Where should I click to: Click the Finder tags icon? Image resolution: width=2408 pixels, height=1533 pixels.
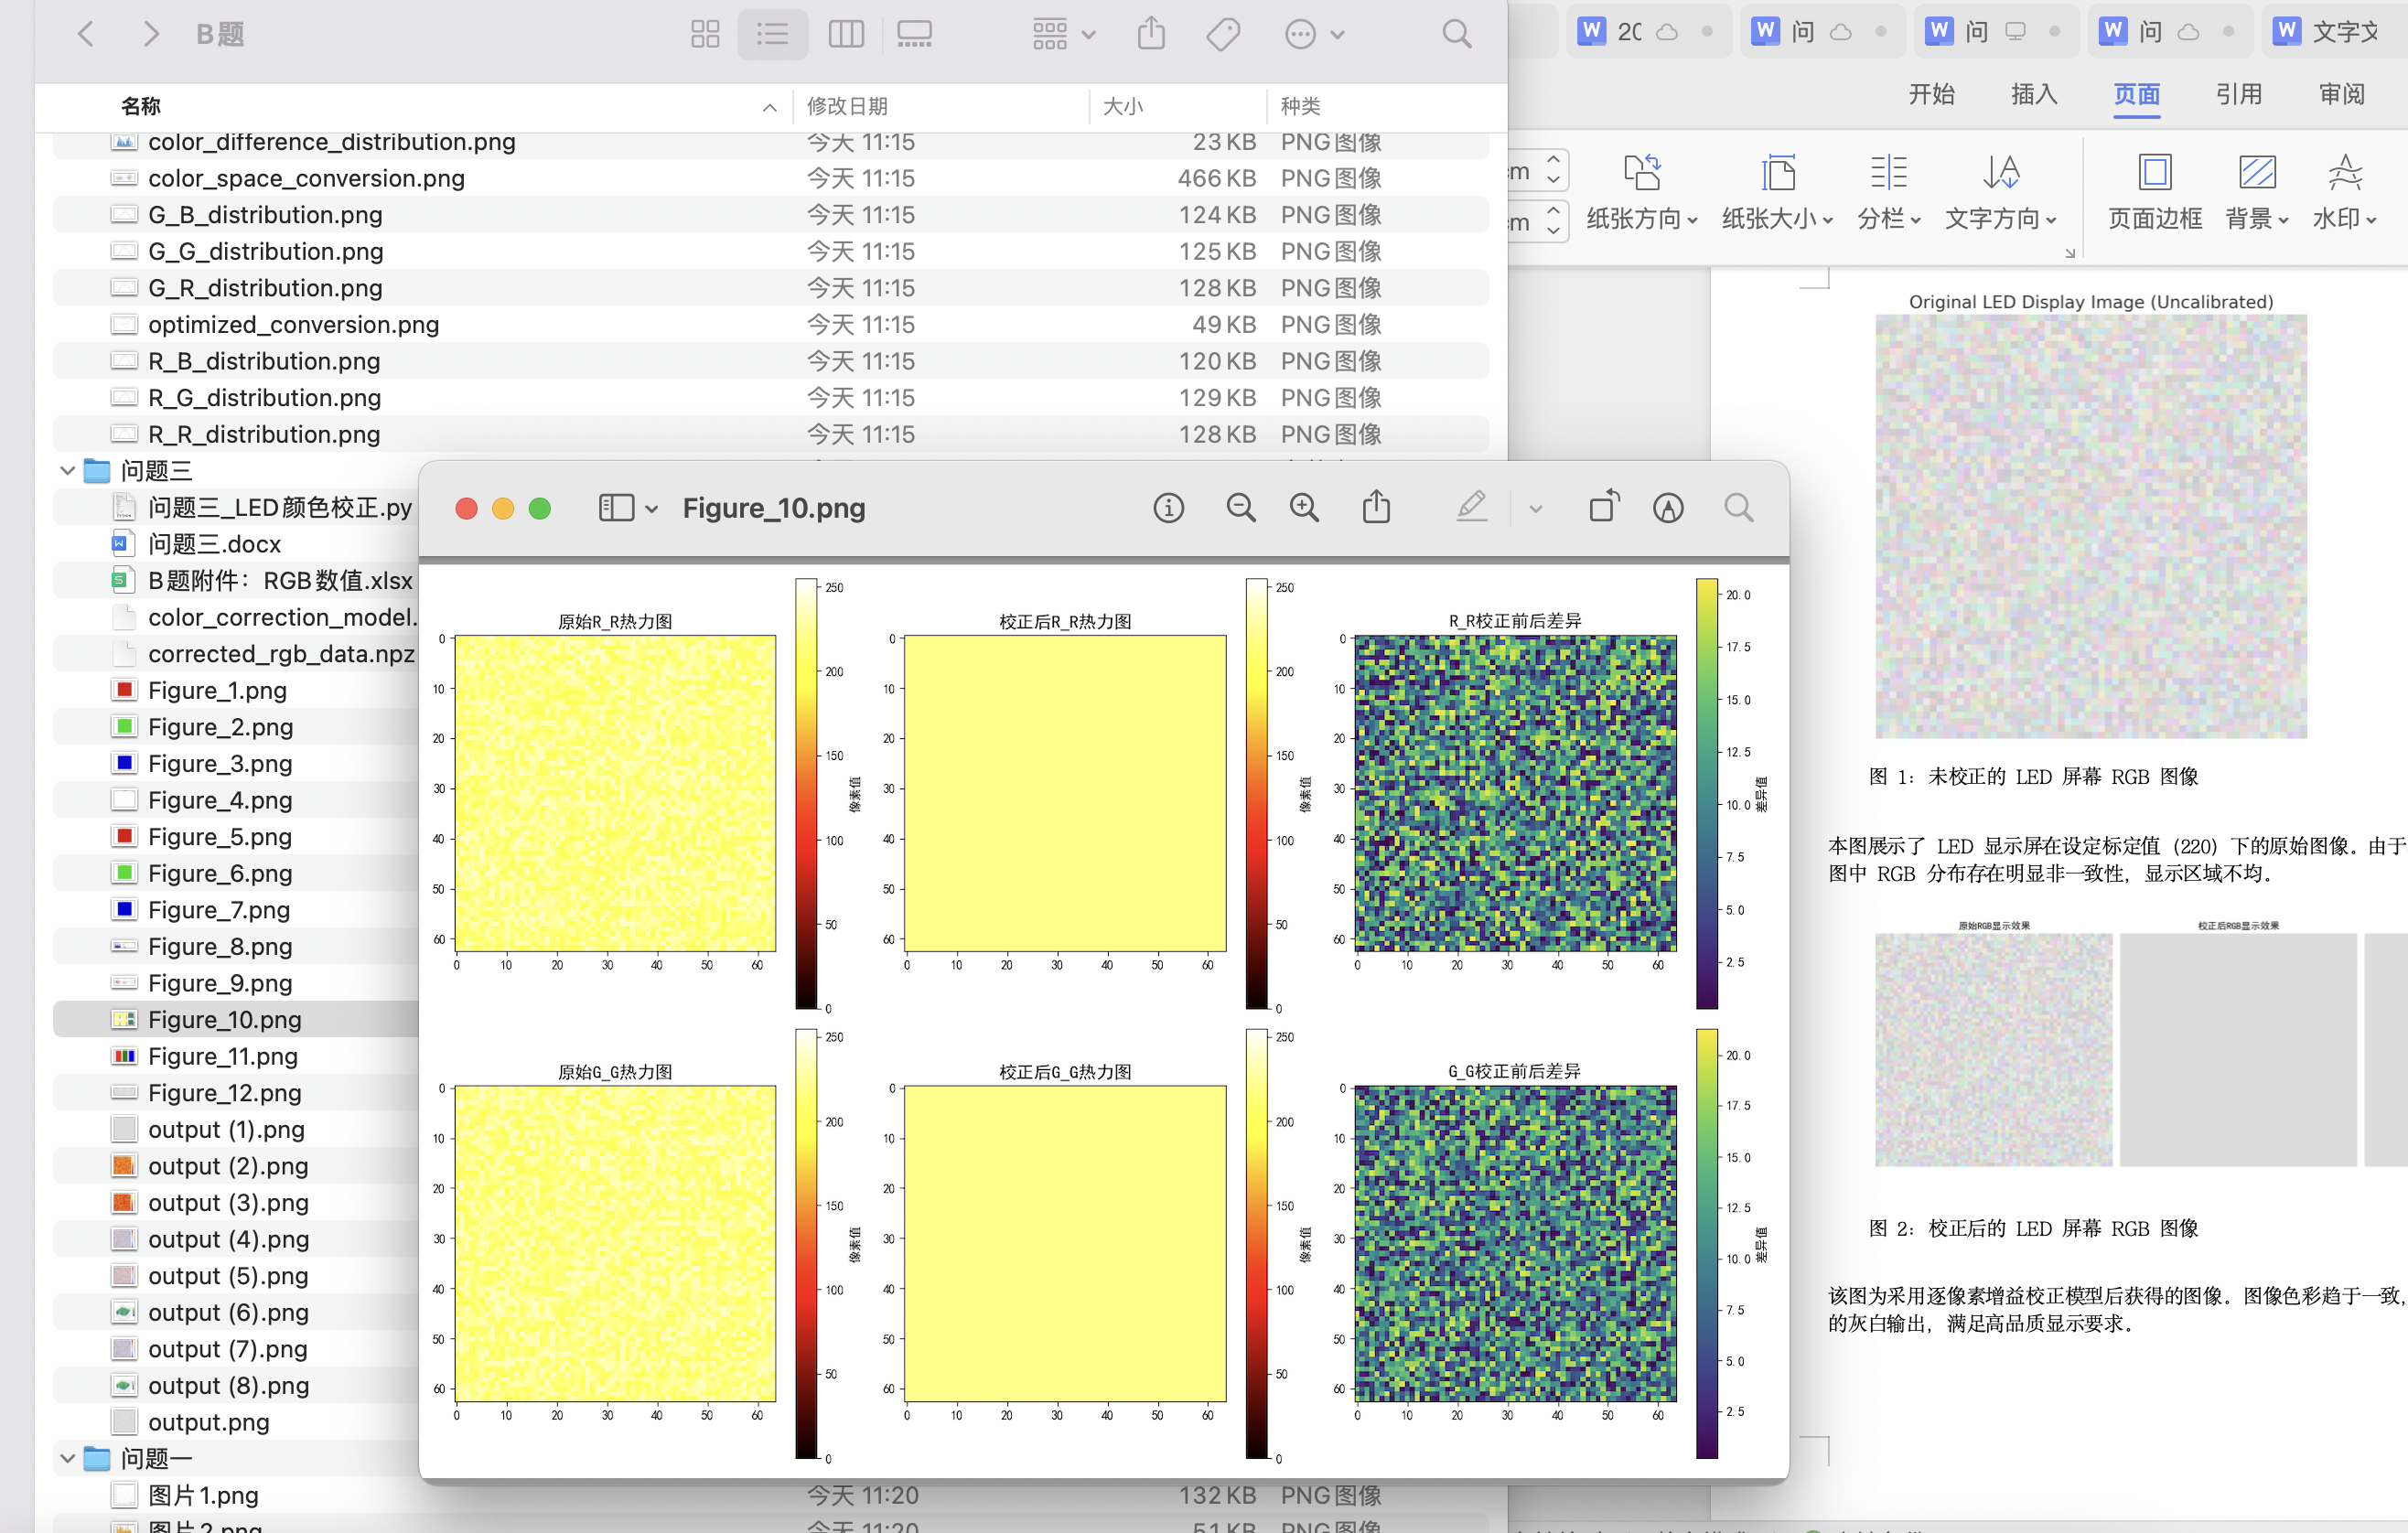(1222, 35)
